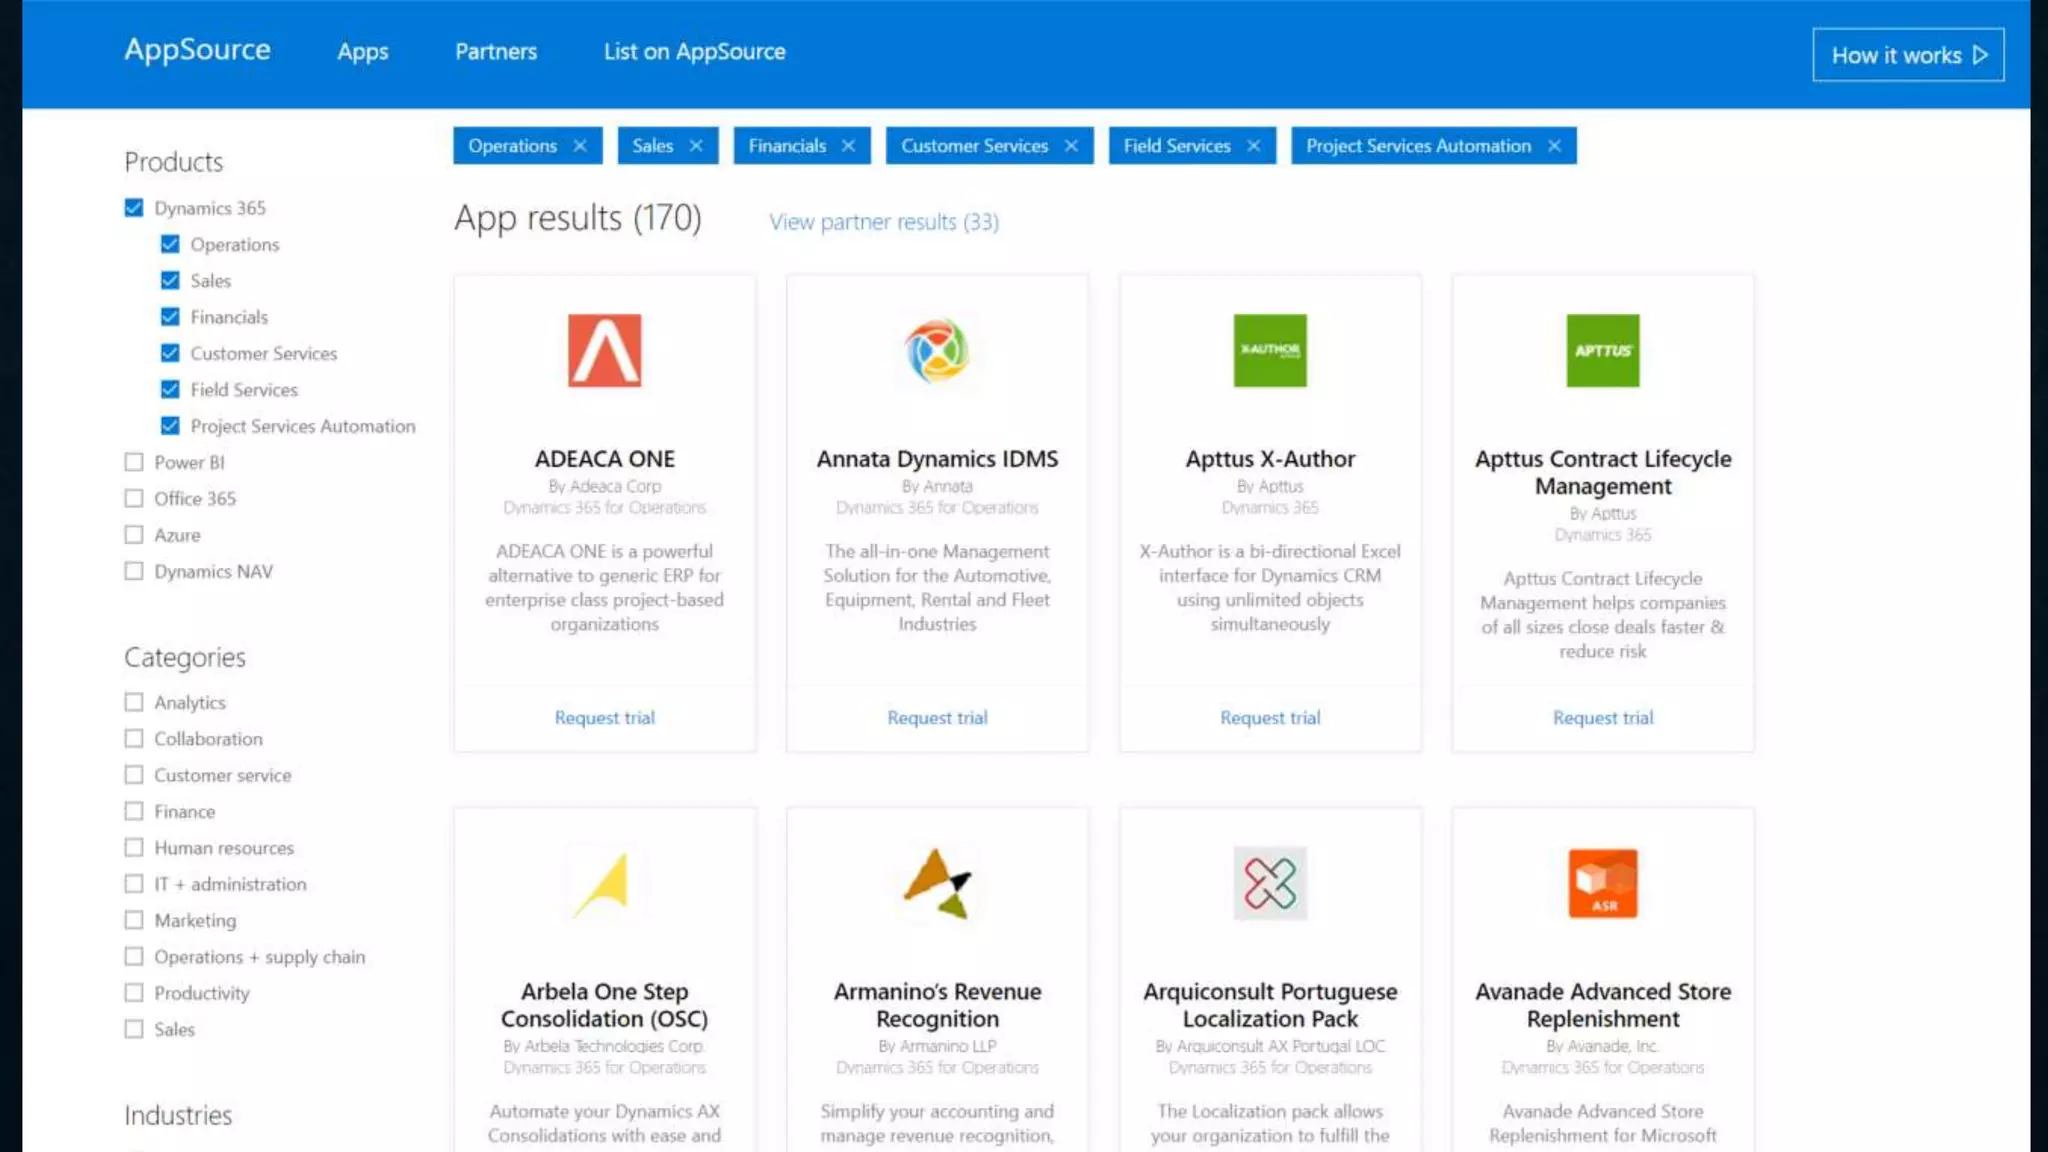Click the How it works button
This screenshot has height=1152, width=2048.
1907,55
